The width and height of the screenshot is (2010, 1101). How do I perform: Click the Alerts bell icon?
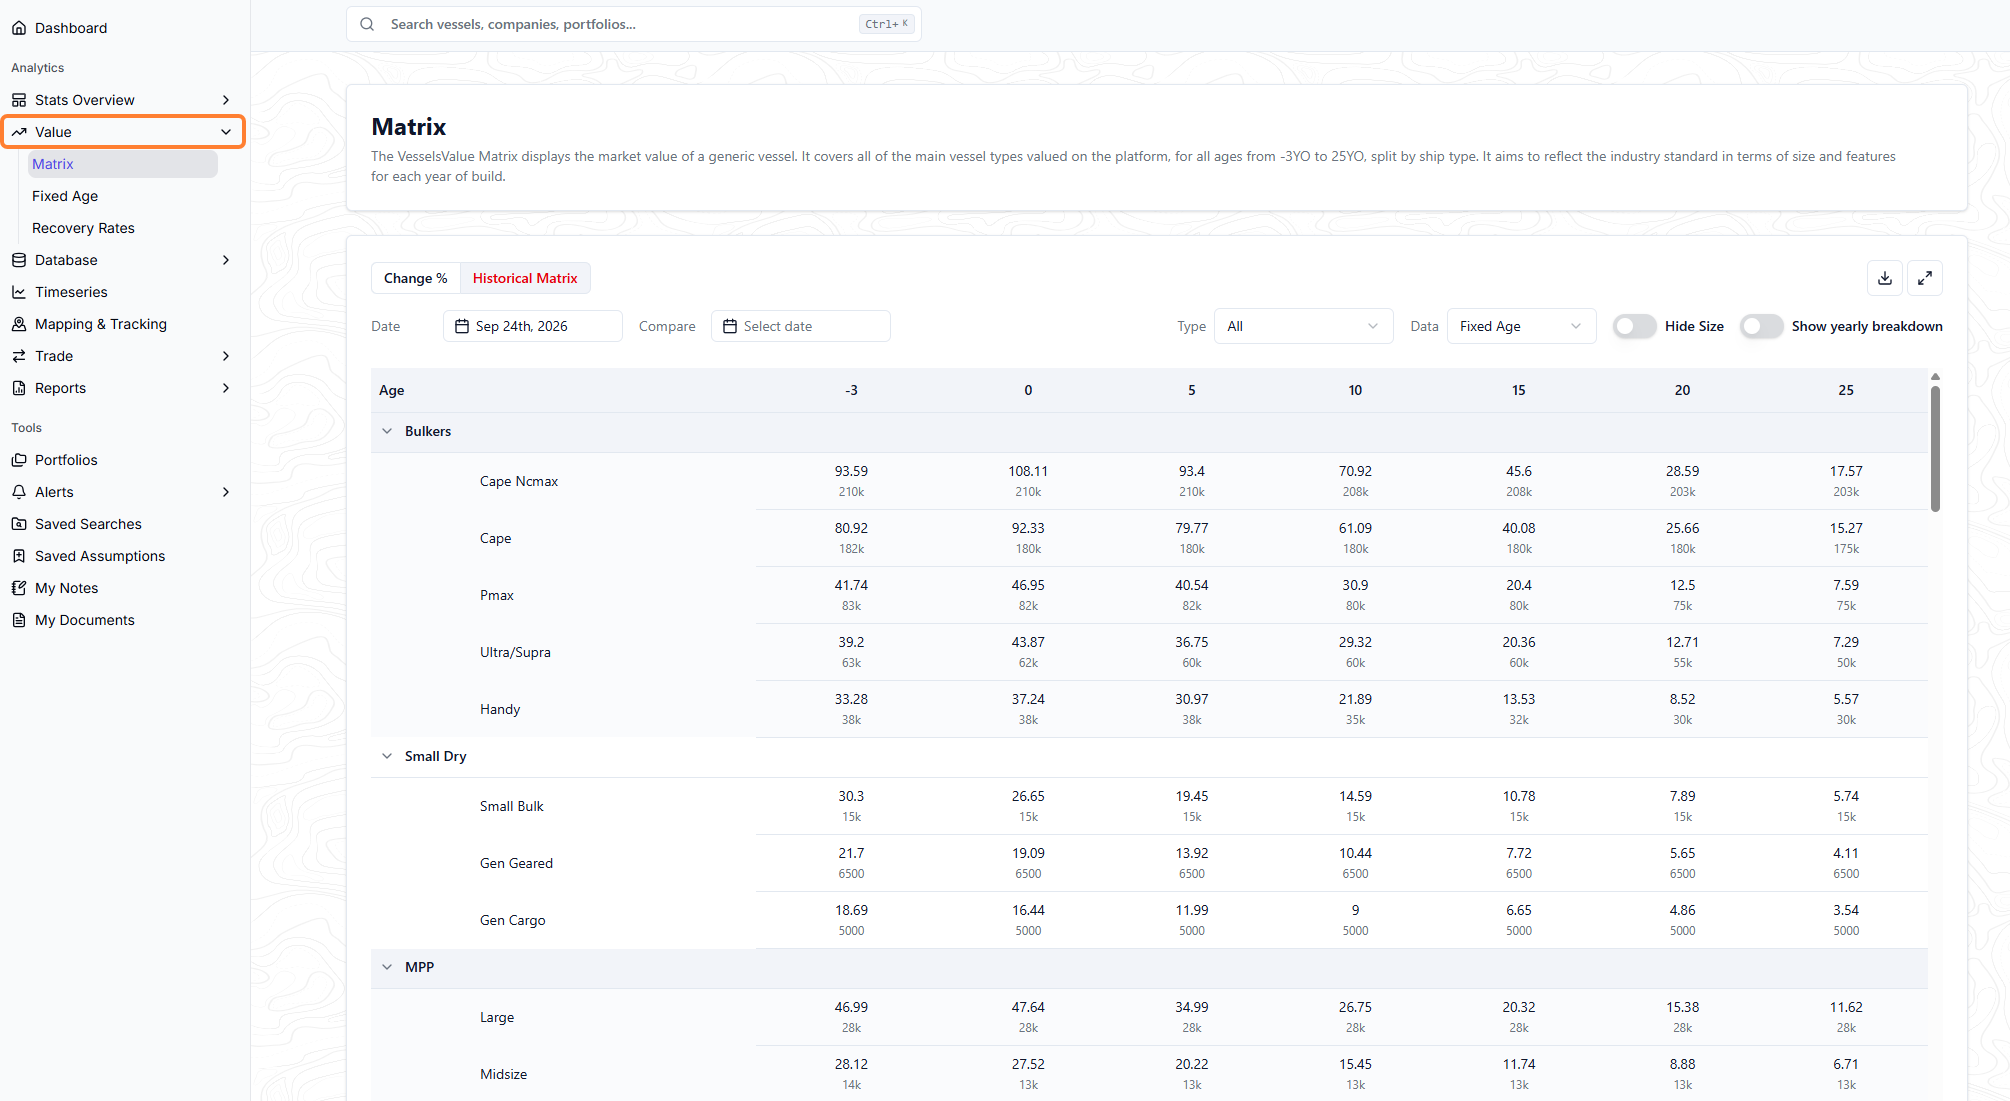pos(19,492)
